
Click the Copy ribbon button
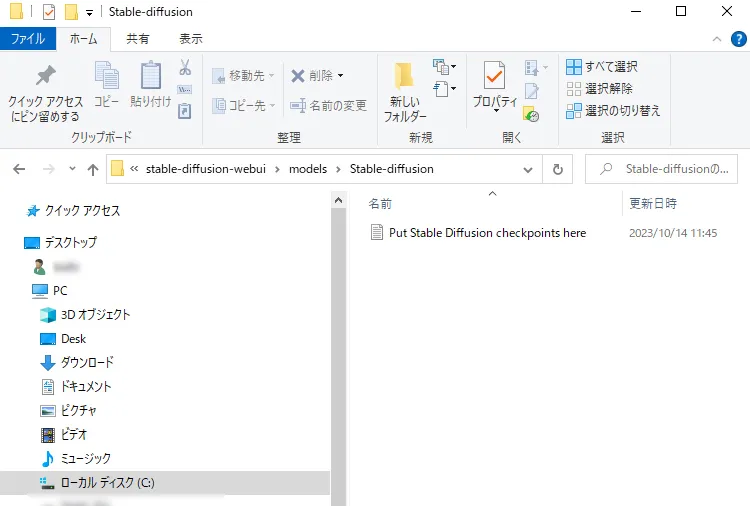click(107, 84)
